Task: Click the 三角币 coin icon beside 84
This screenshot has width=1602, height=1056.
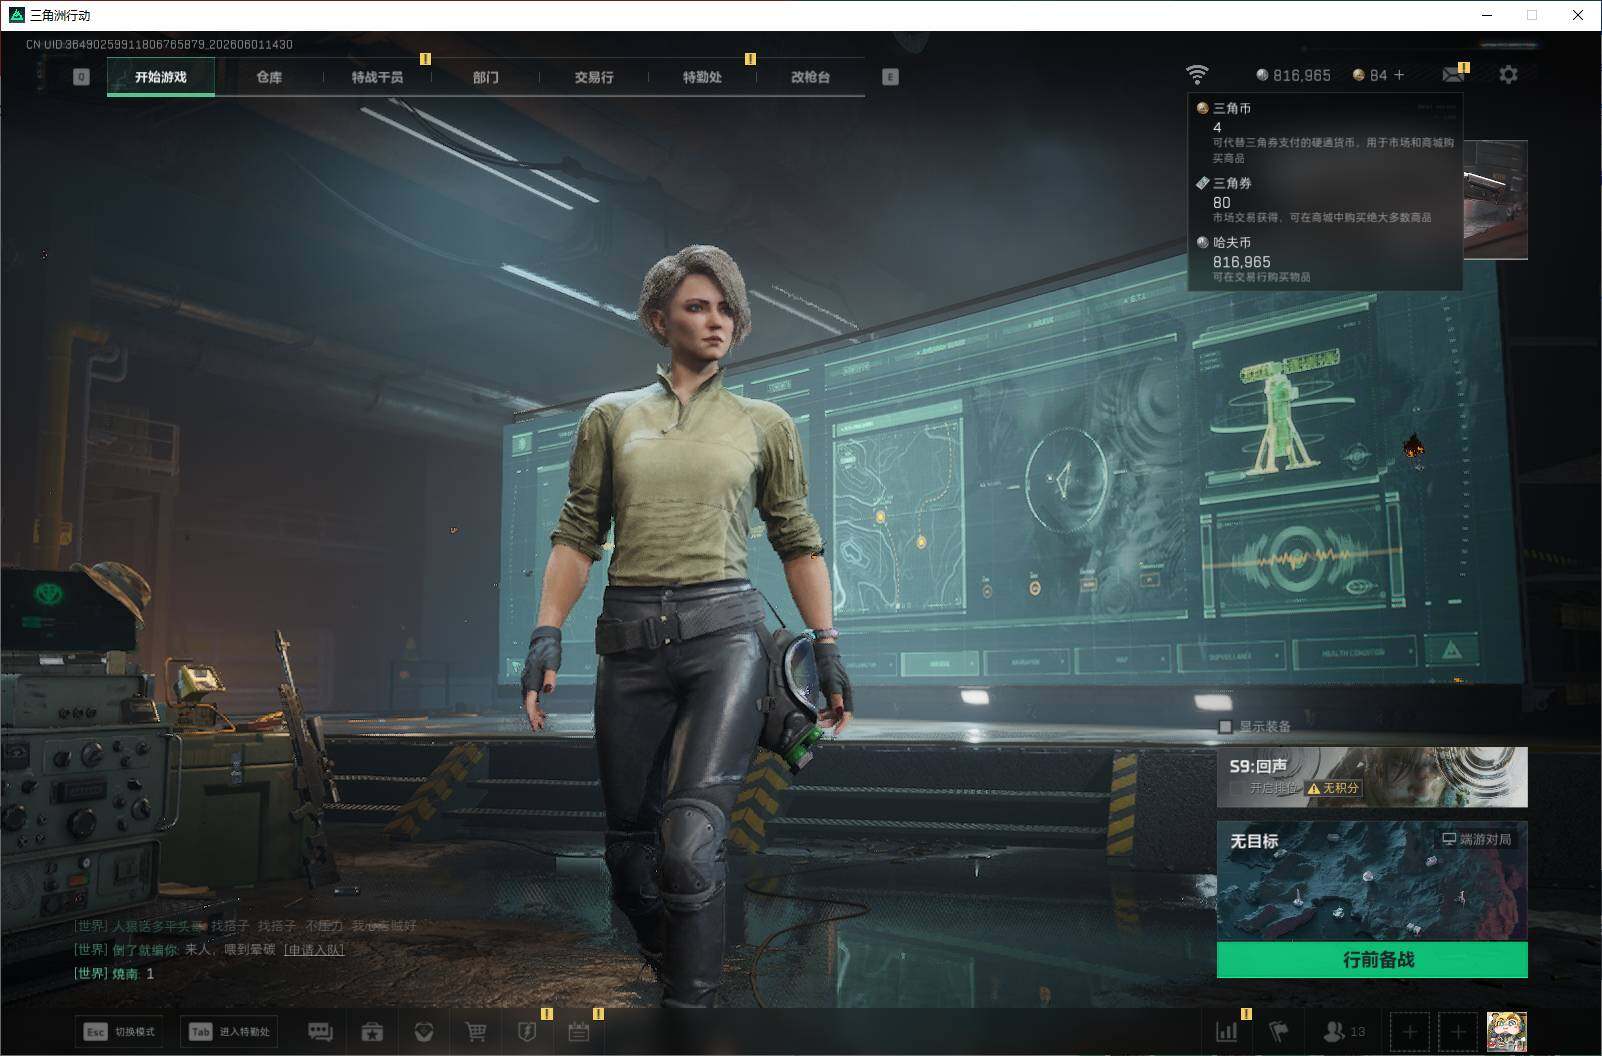Action: coord(1358,75)
